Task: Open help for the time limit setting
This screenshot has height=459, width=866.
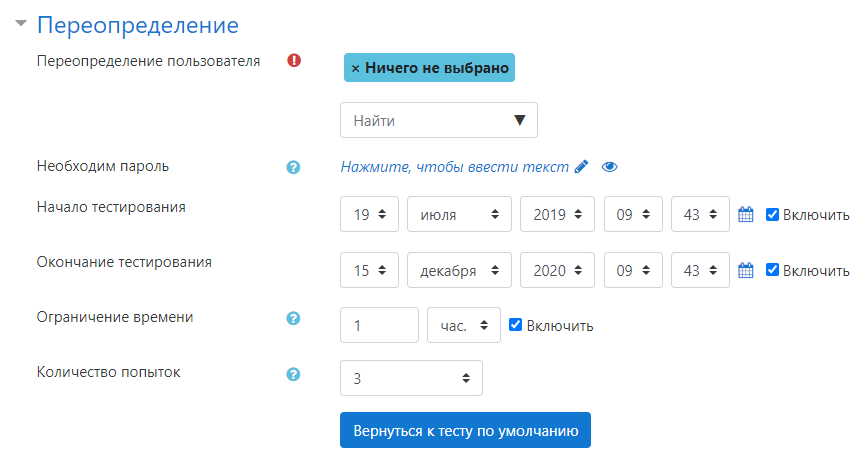Action: pyautogui.click(x=294, y=319)
